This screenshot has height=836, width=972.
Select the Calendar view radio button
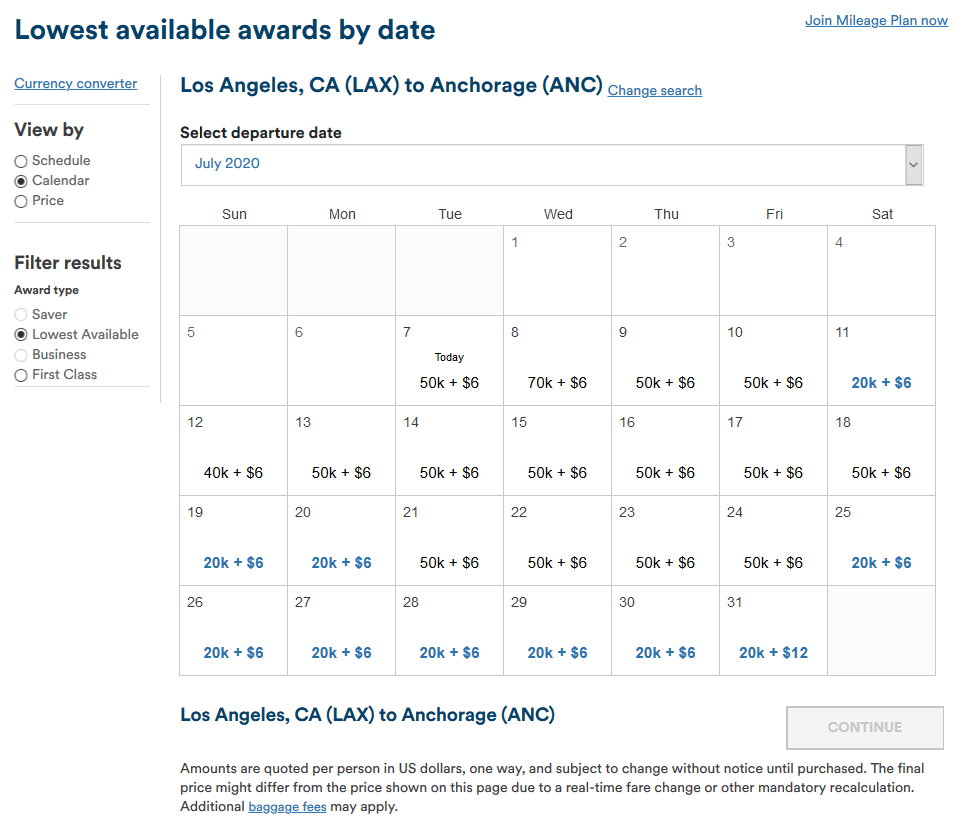point(21,181)
